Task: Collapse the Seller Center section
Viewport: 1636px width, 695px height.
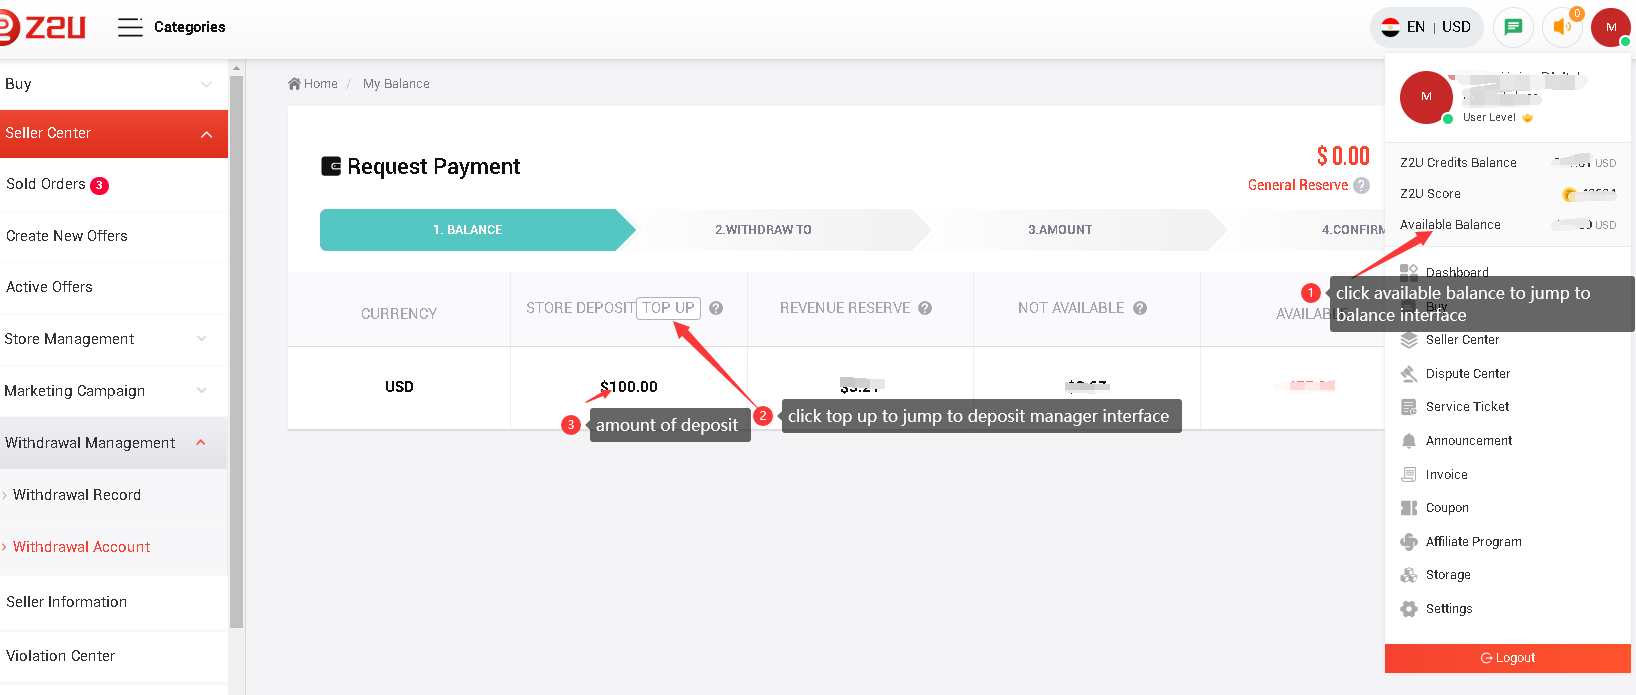Action: coord(206,134)
